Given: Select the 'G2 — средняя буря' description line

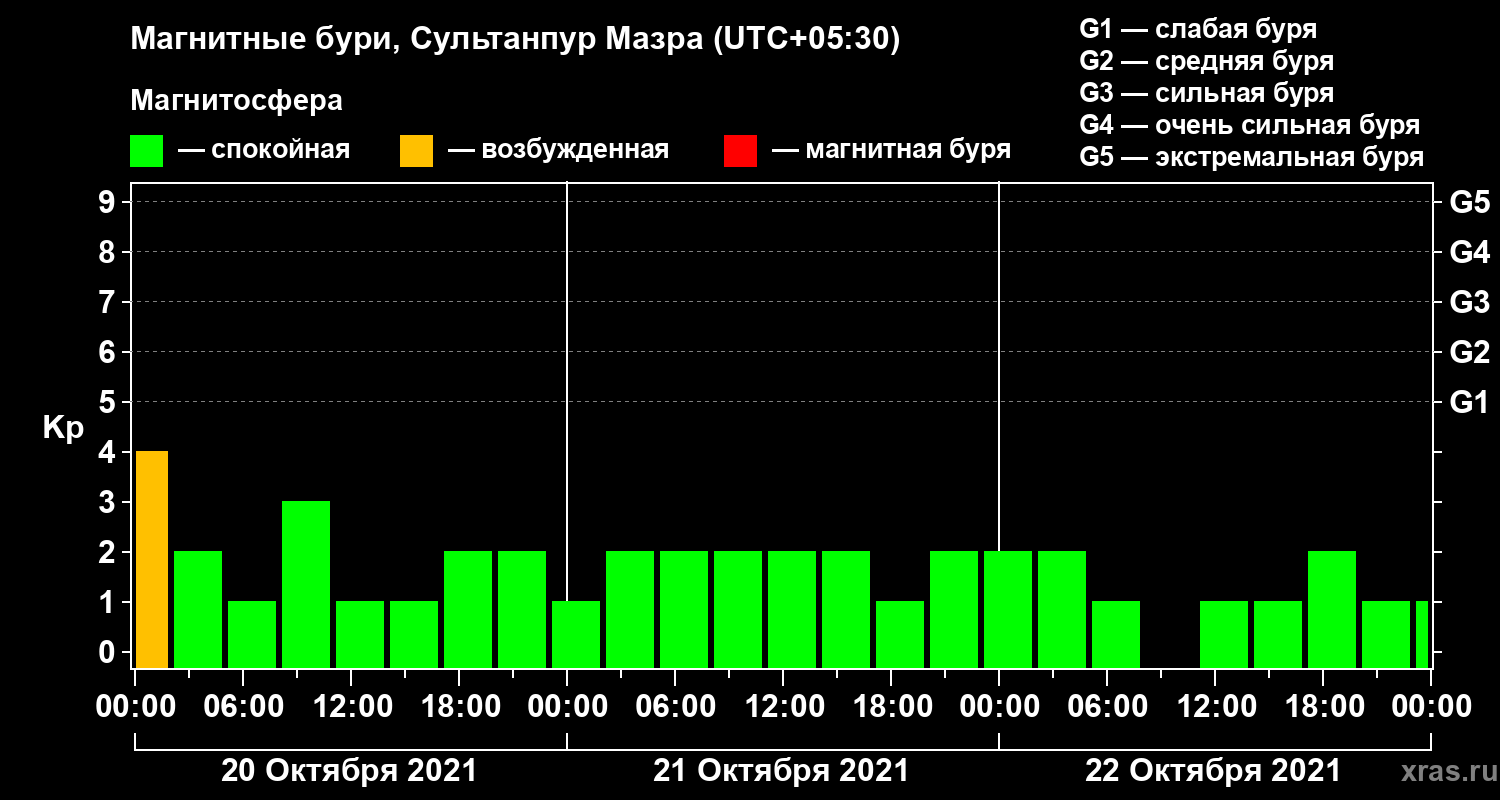Looking at the screenshot, I should (x=1207, y=61).
